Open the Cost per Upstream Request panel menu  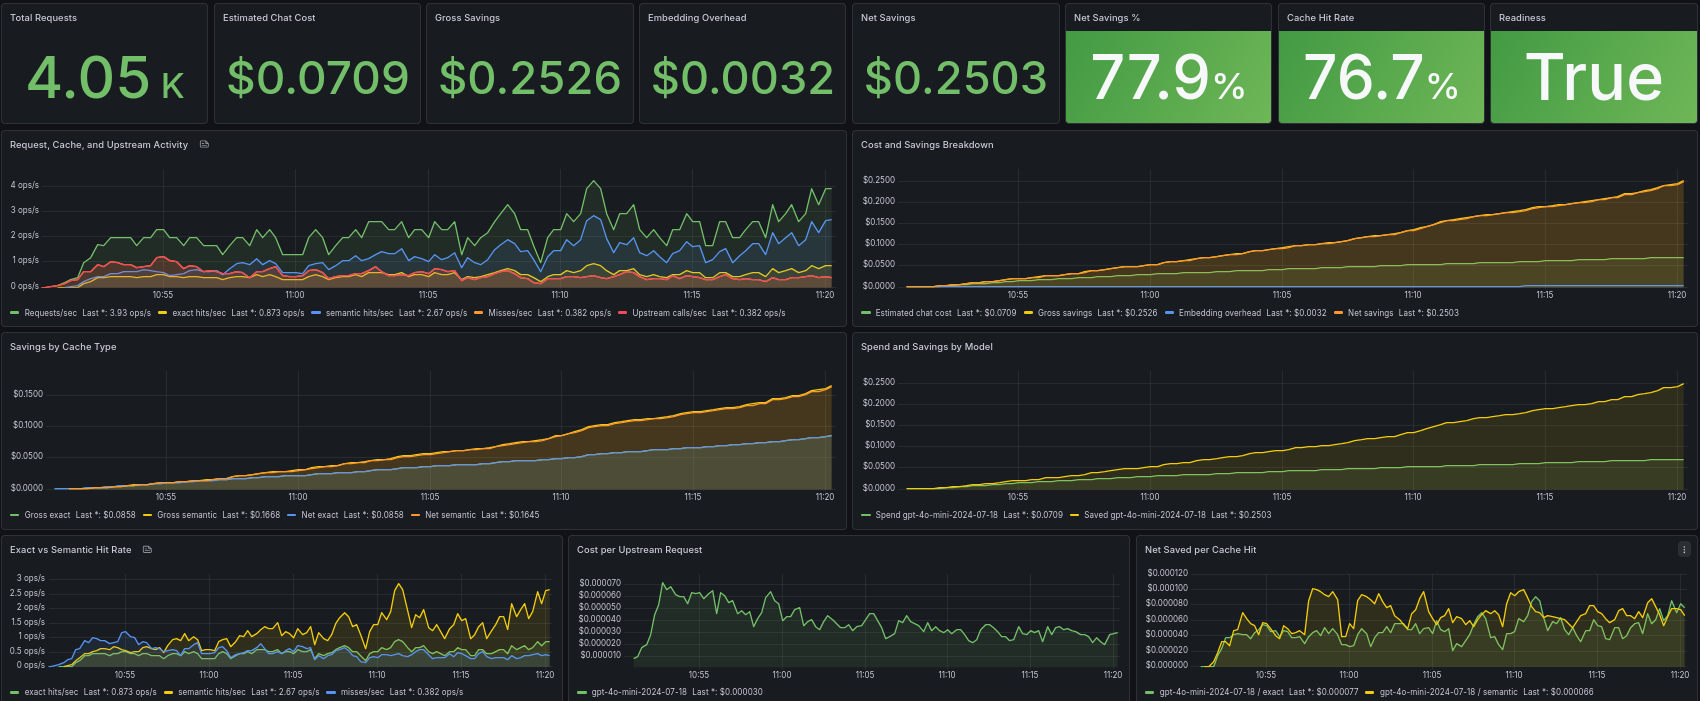point(639,550)
